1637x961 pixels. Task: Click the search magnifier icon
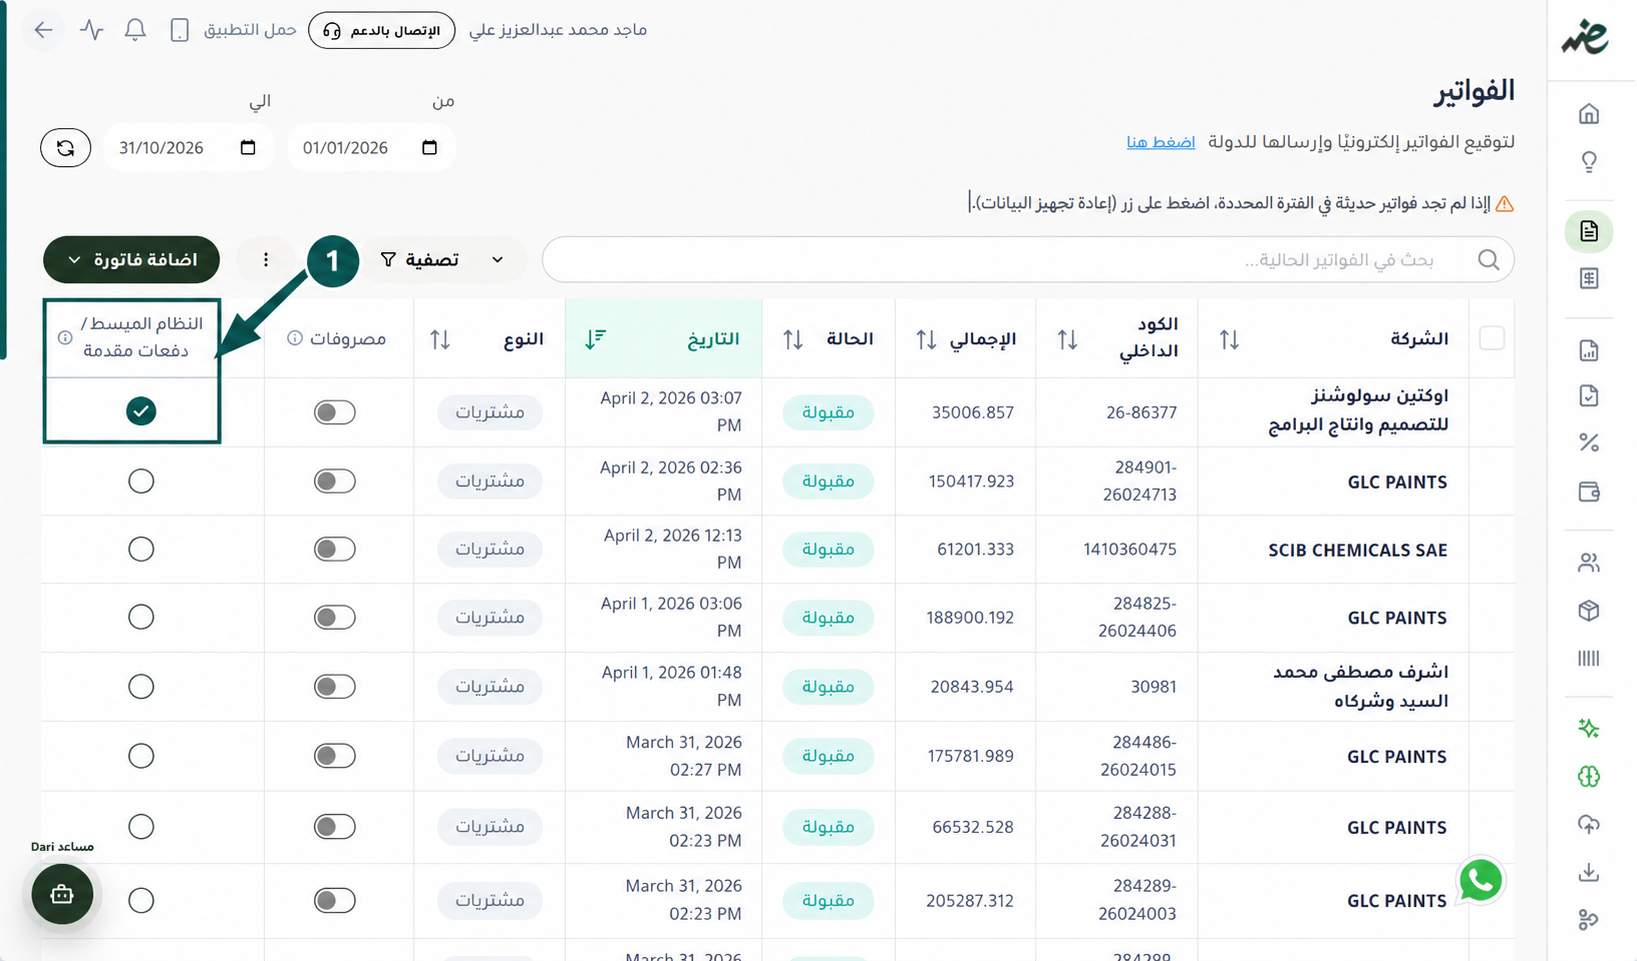(x=1488, y=260)
